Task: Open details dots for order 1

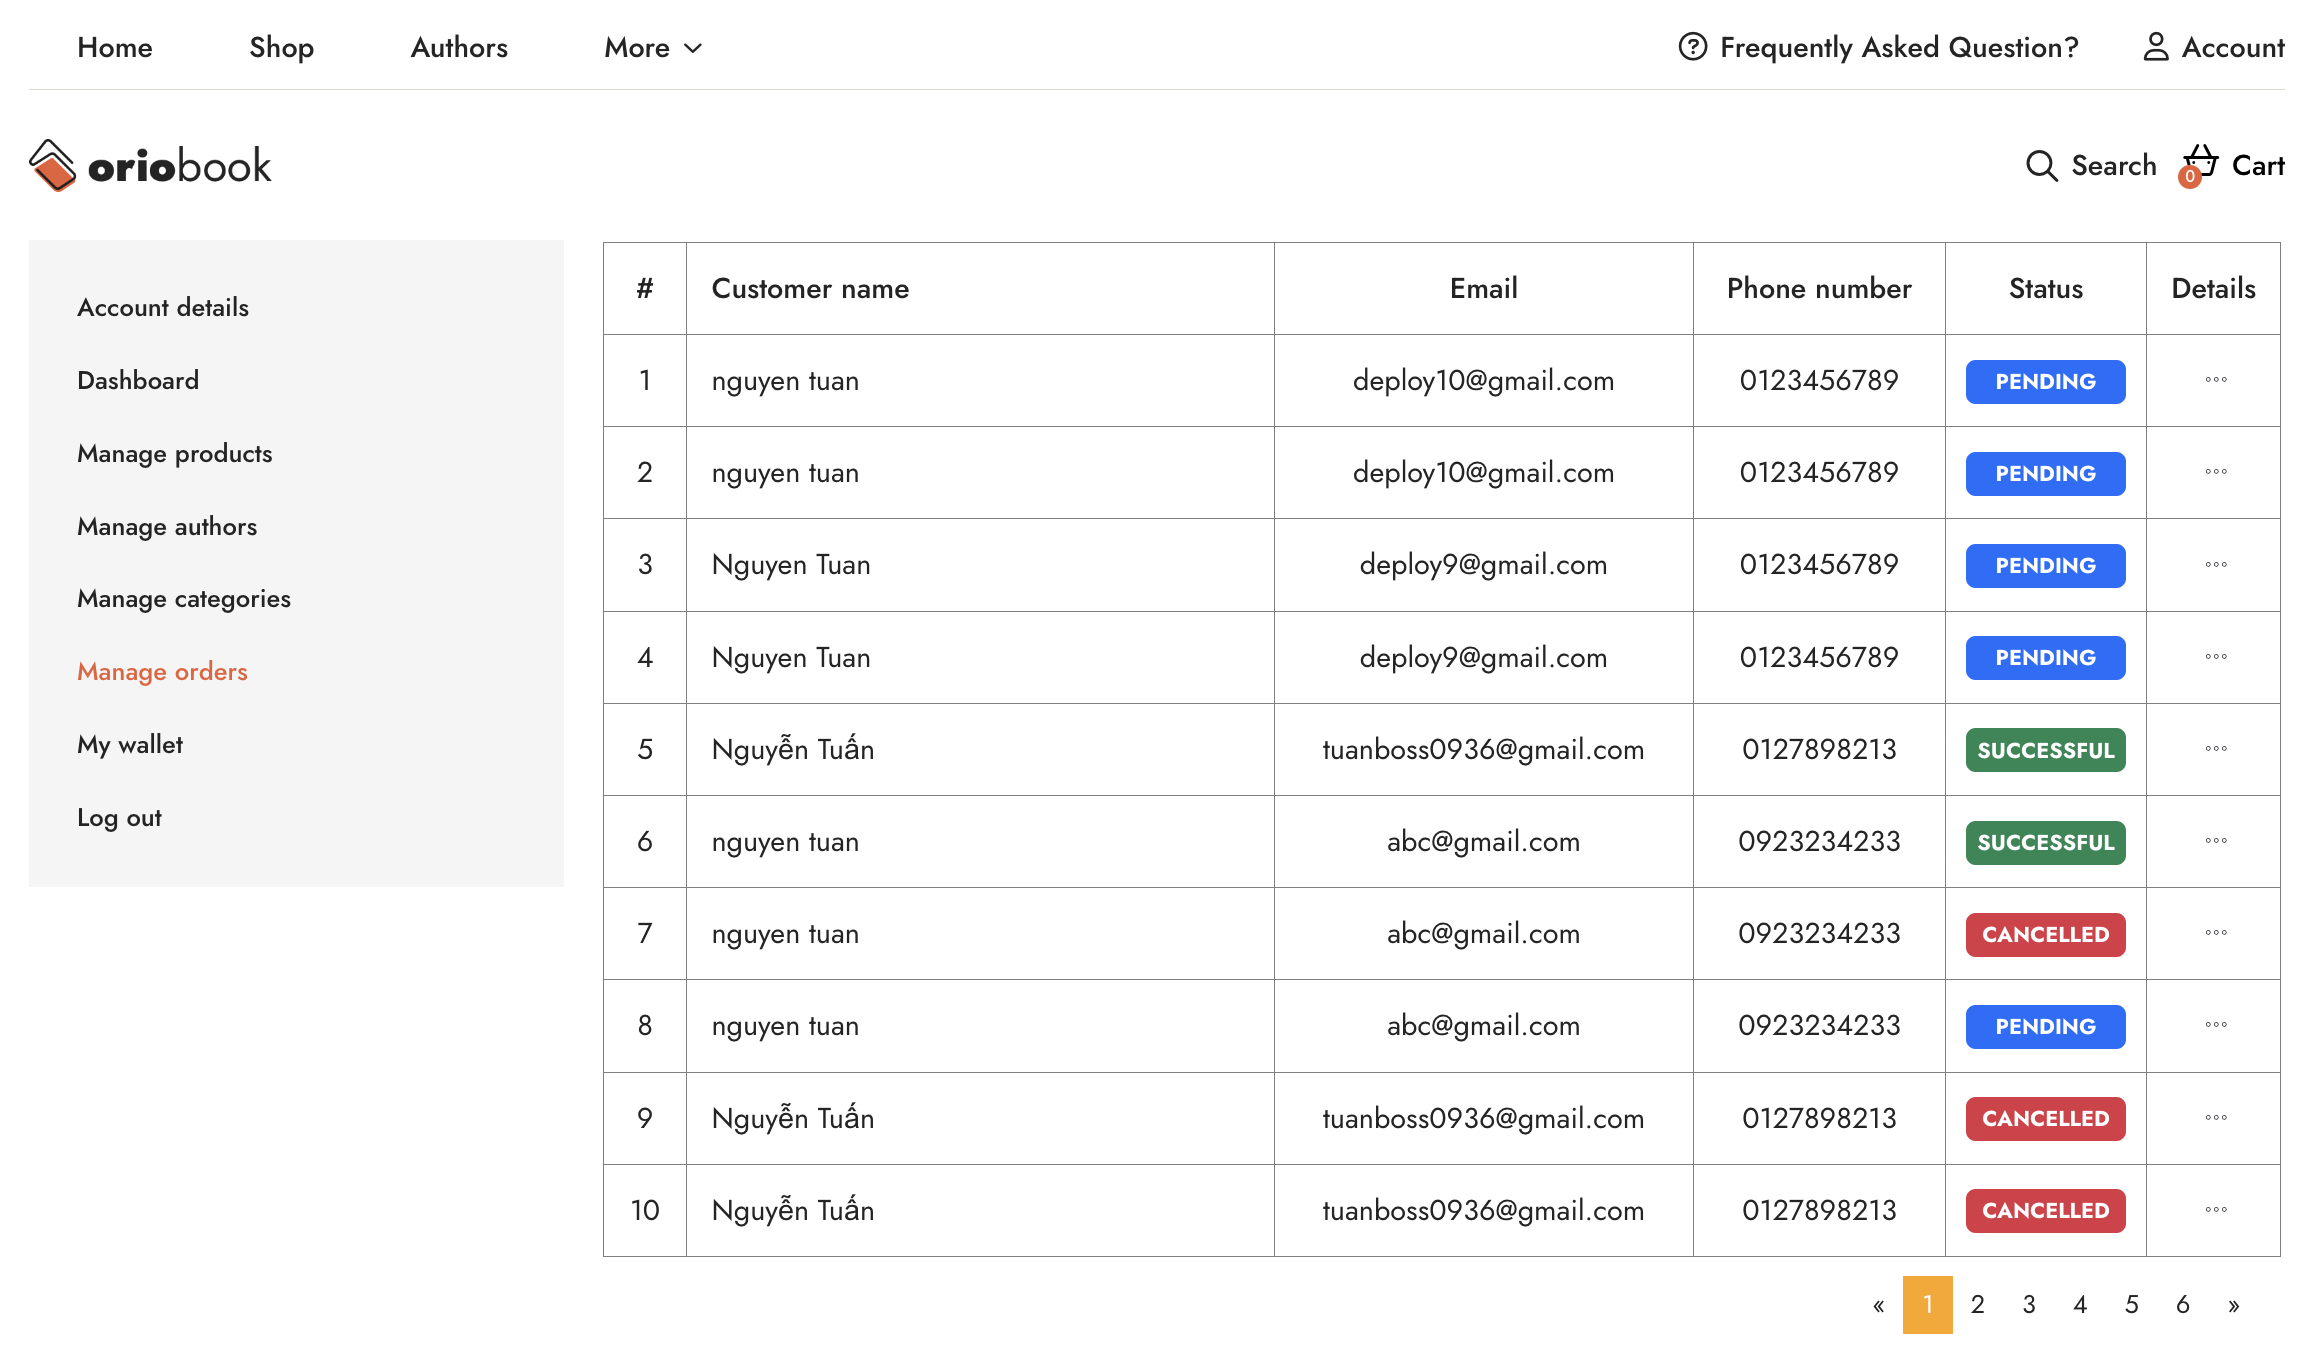Action: point(2215,380)
